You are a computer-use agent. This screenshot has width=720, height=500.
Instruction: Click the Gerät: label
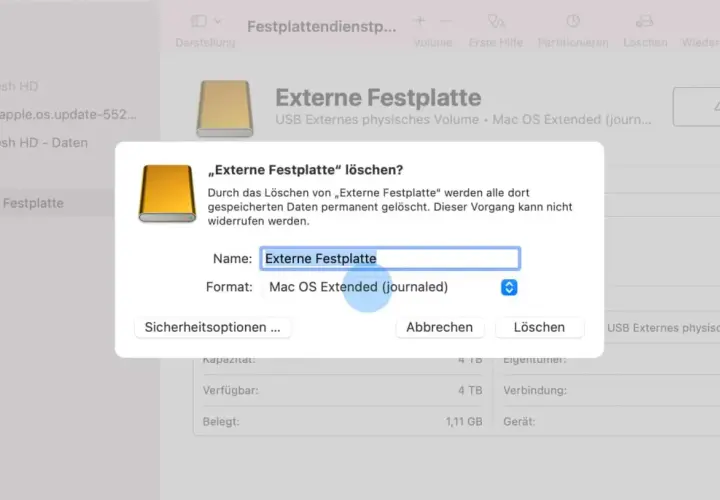point(519,421)
